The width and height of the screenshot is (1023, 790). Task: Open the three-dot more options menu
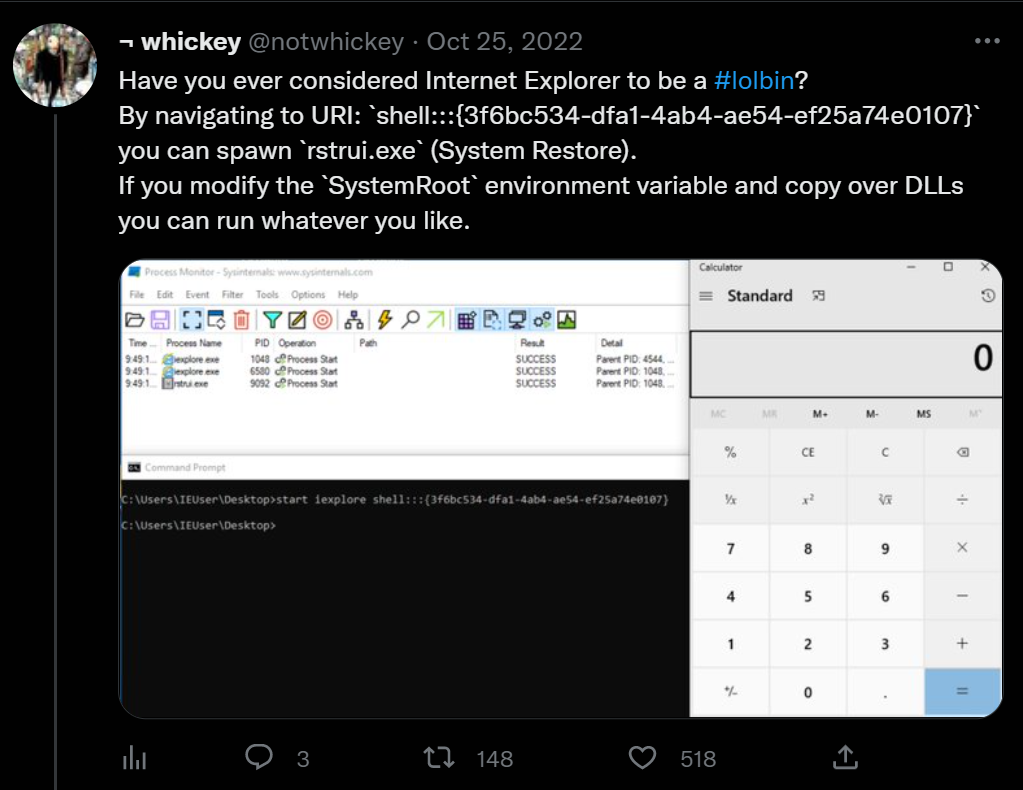986,42
